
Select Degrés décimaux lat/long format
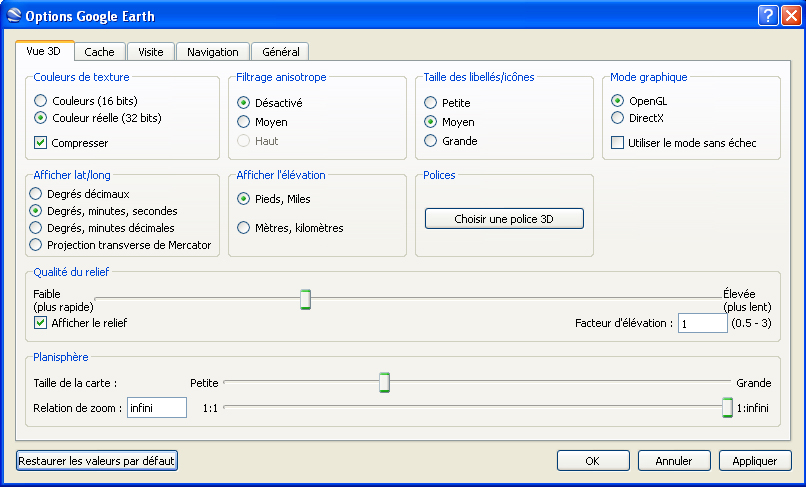[x=80, y=194]
